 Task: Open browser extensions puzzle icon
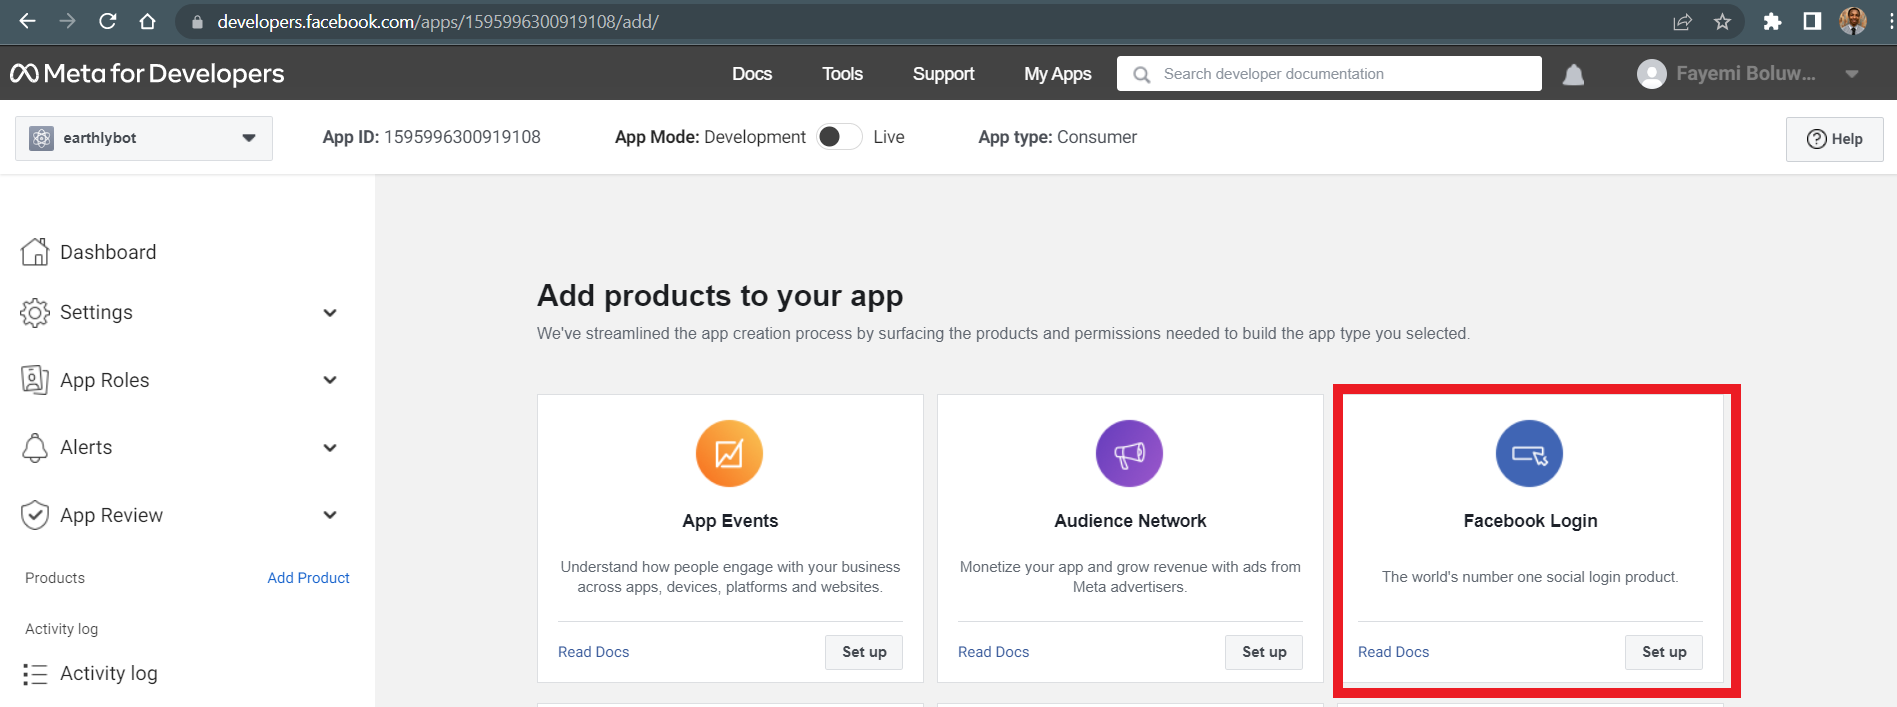1772,22
